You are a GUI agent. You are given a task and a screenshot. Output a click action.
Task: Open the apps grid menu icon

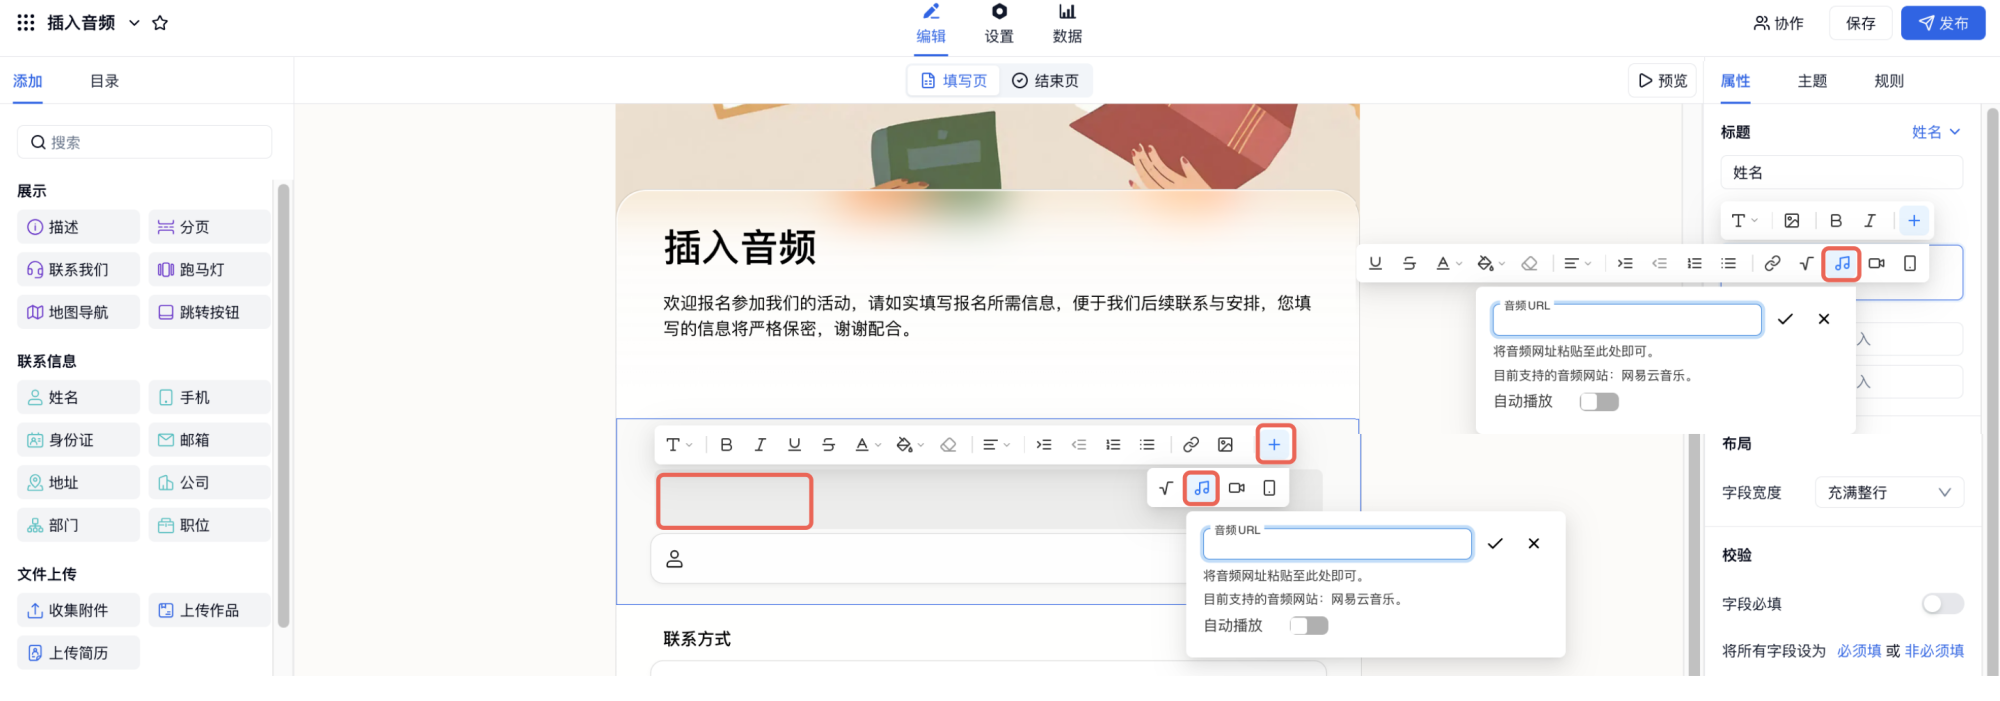[26, 22]
